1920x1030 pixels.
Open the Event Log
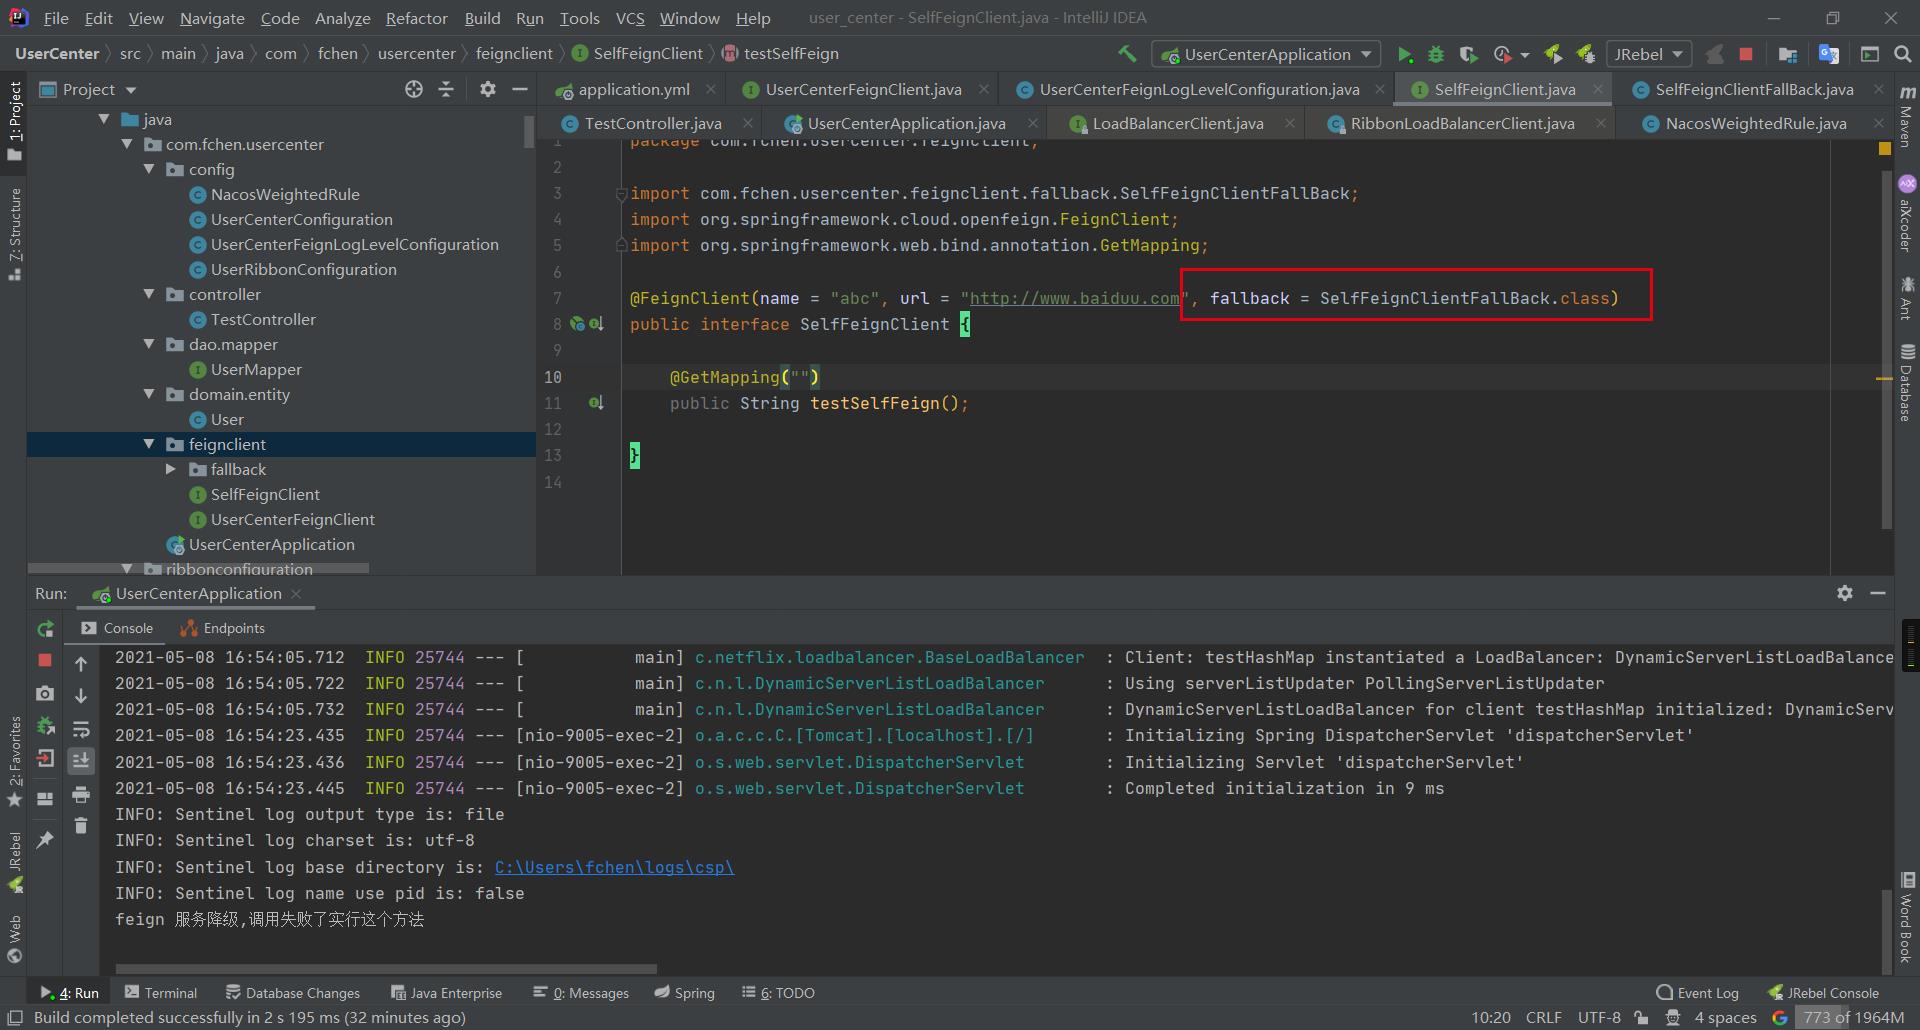pos(1698,993)
